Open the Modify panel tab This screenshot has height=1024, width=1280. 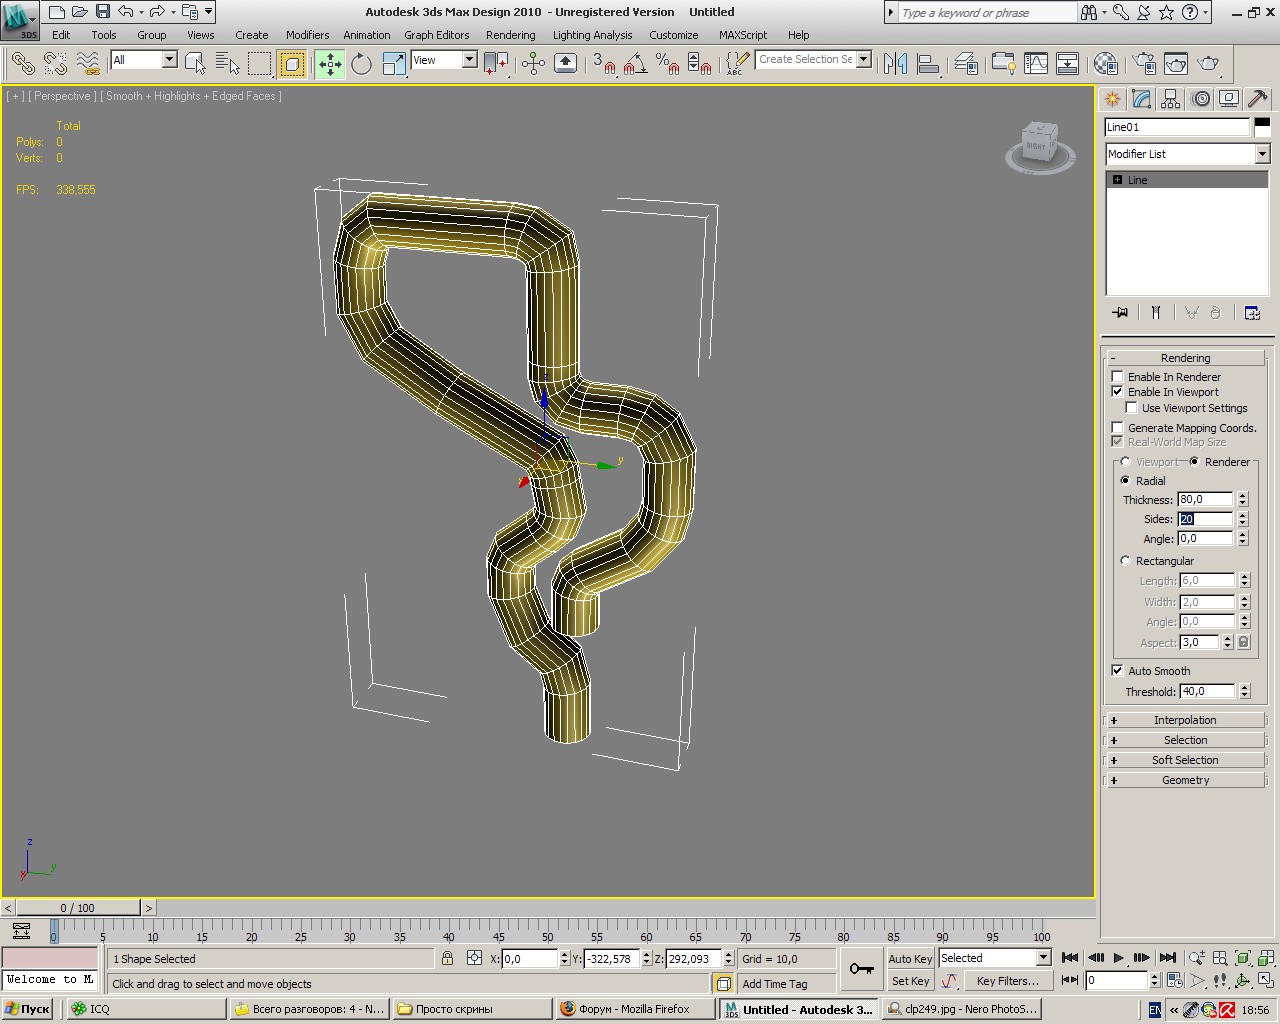(x=1141, y=99)
